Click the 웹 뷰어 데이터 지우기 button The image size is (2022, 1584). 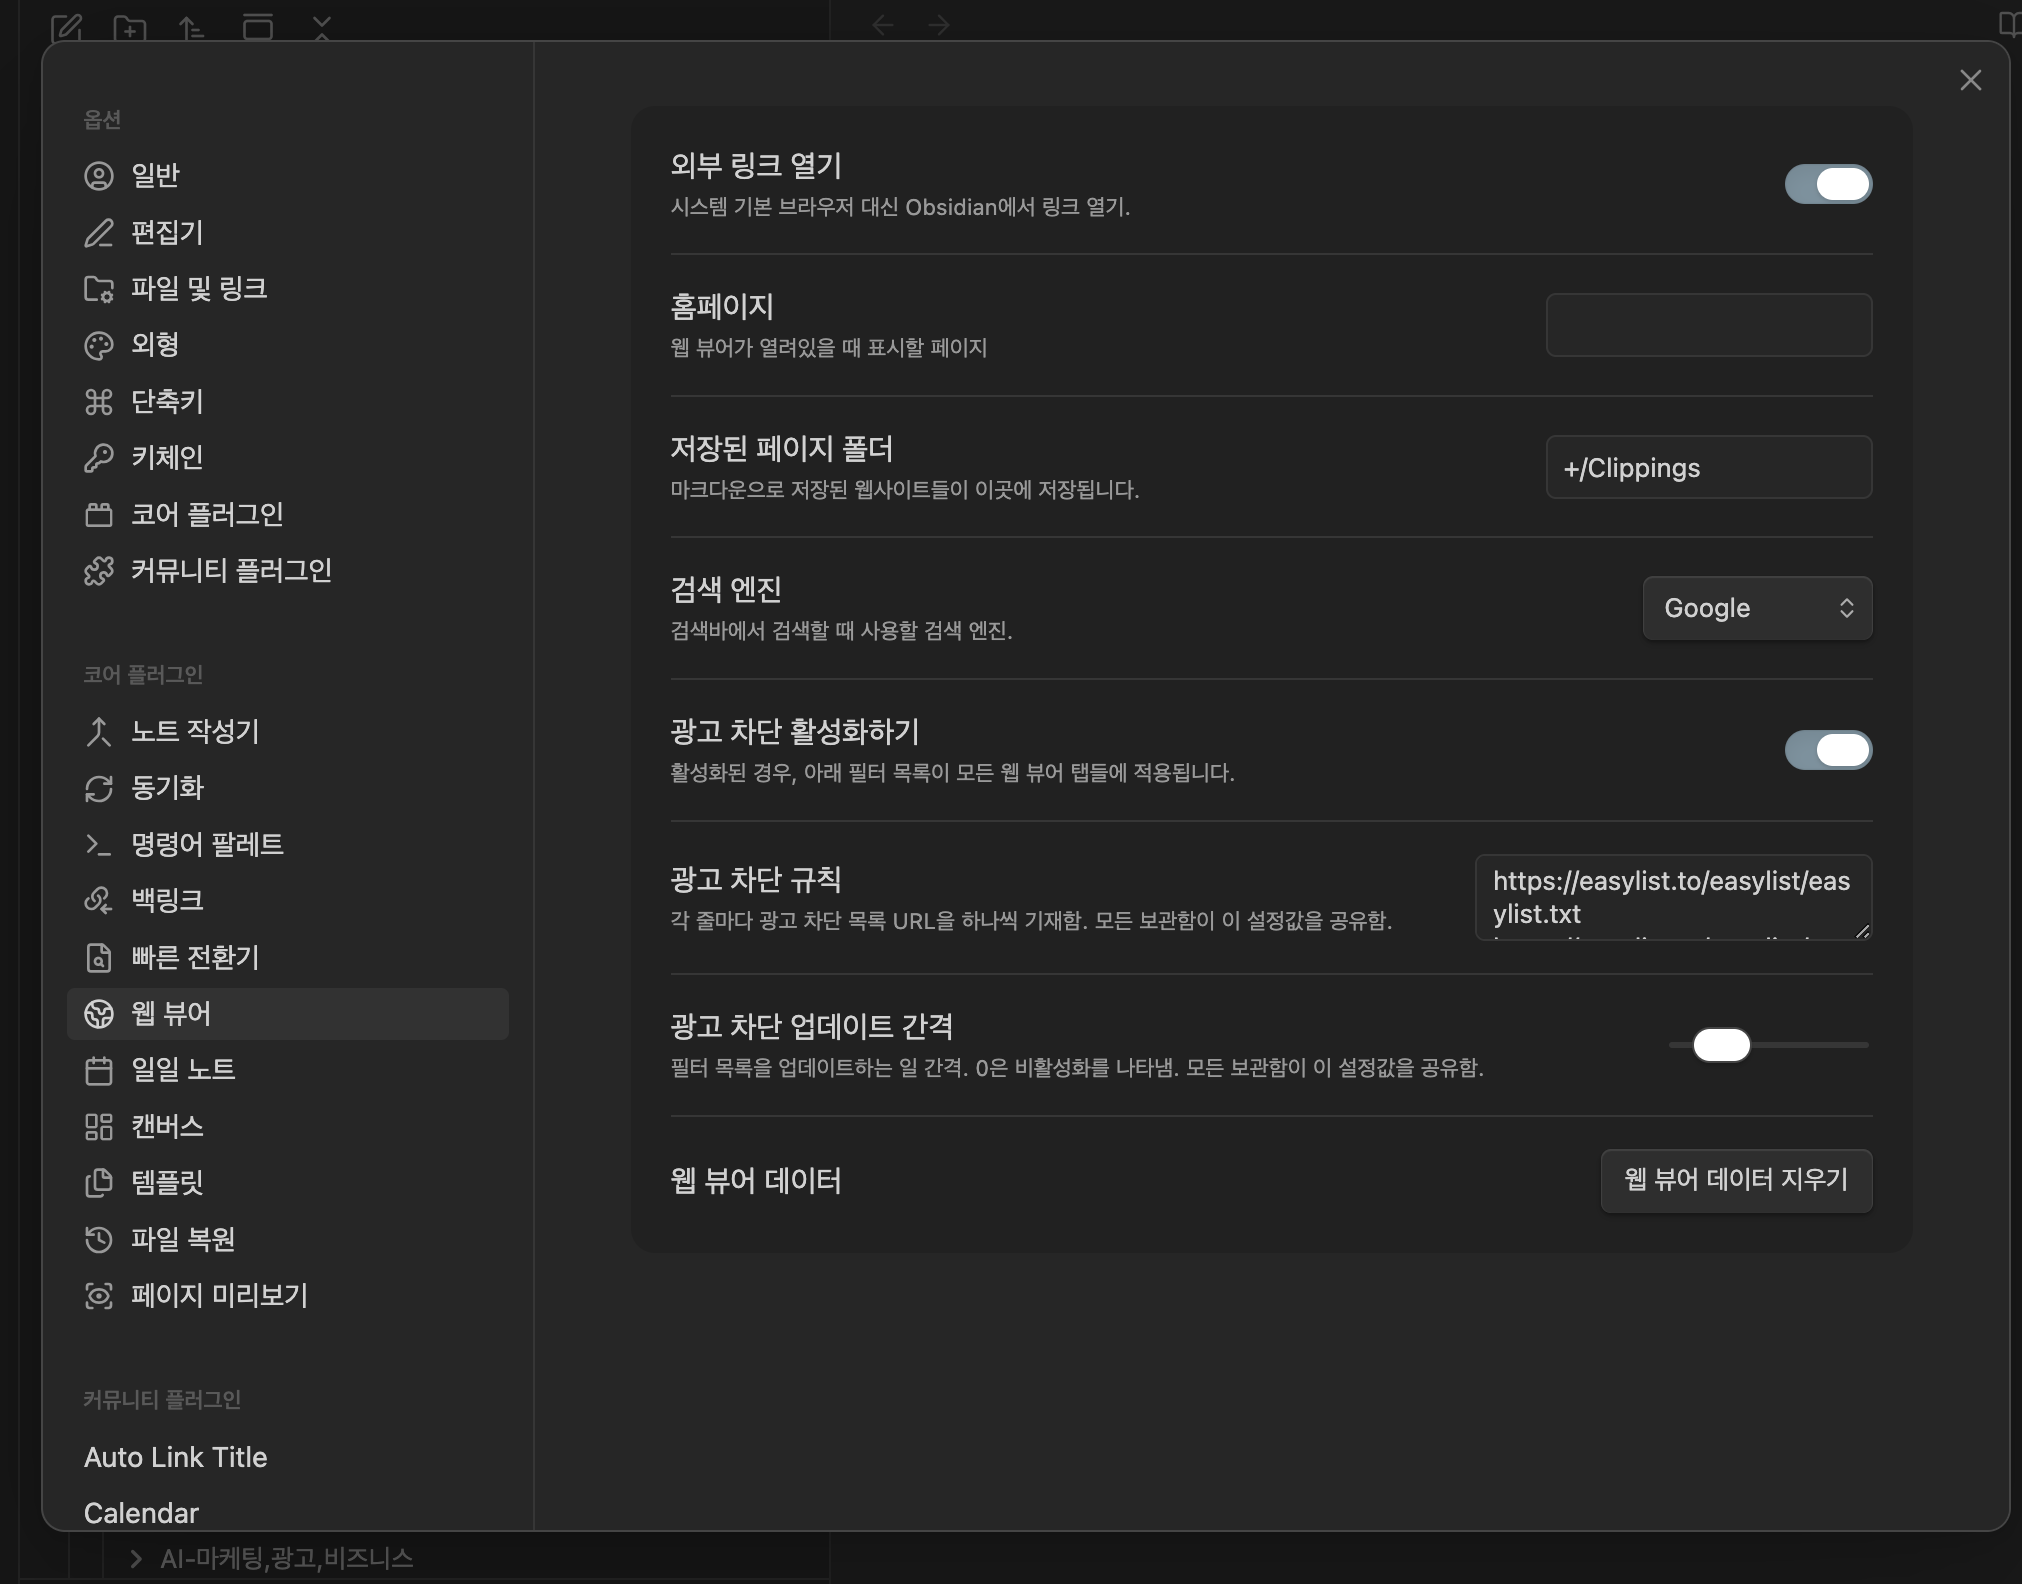1736,1180
